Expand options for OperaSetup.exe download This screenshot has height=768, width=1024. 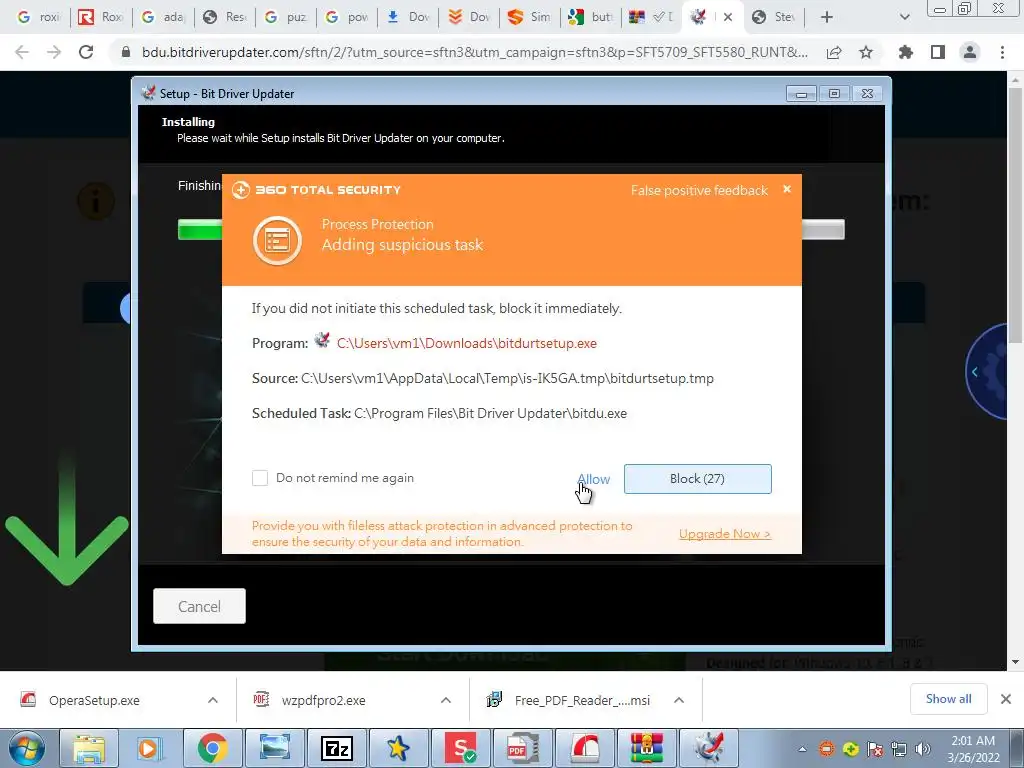tap(213, 700)
